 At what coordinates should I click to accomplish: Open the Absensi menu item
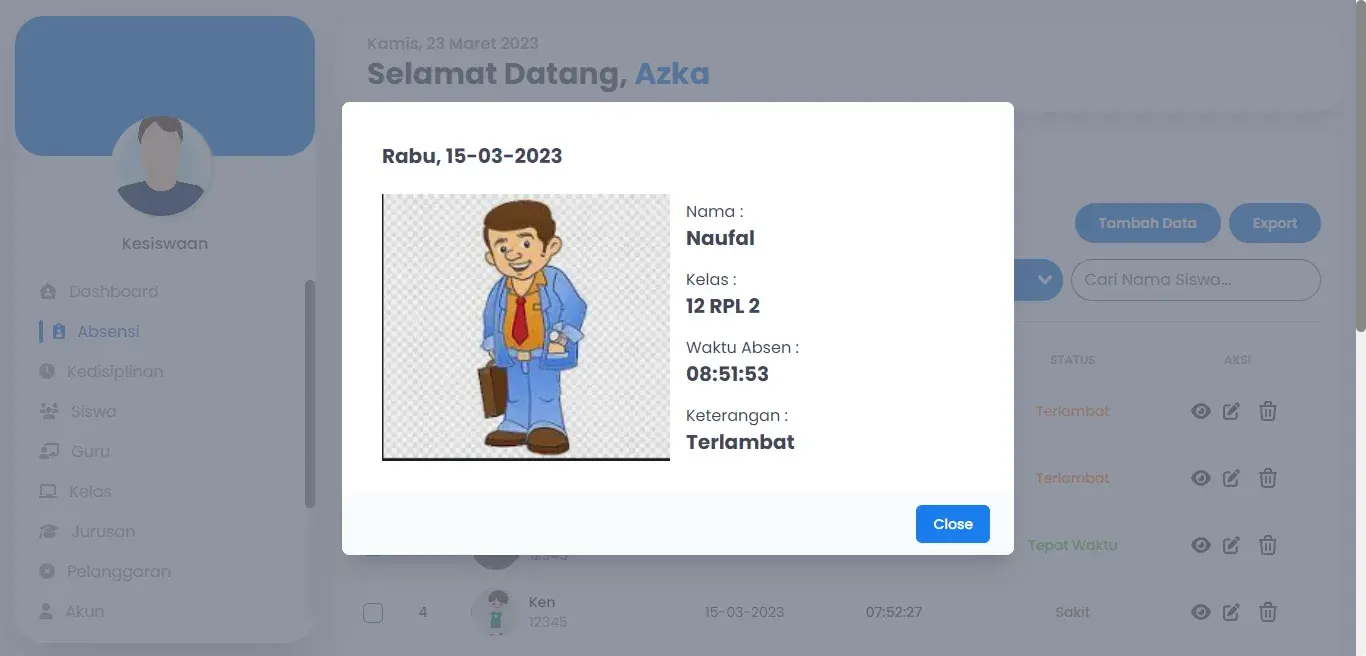tap(108, 332)
